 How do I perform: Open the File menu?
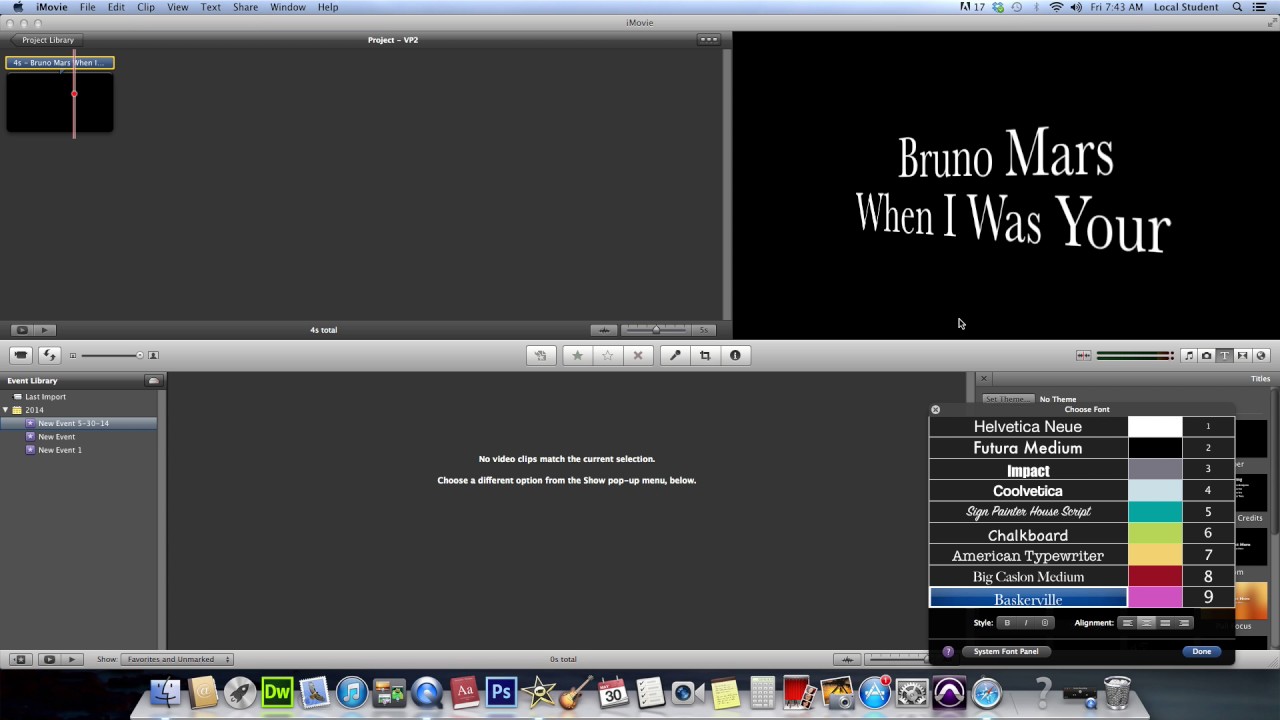(x=88, y=7)
